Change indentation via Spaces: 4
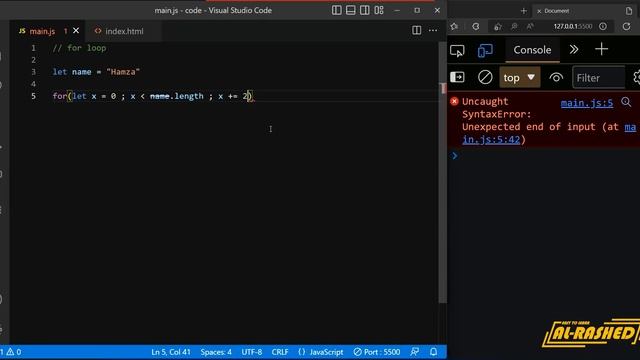The image size is (640, 360). click(x=216, y=352)
